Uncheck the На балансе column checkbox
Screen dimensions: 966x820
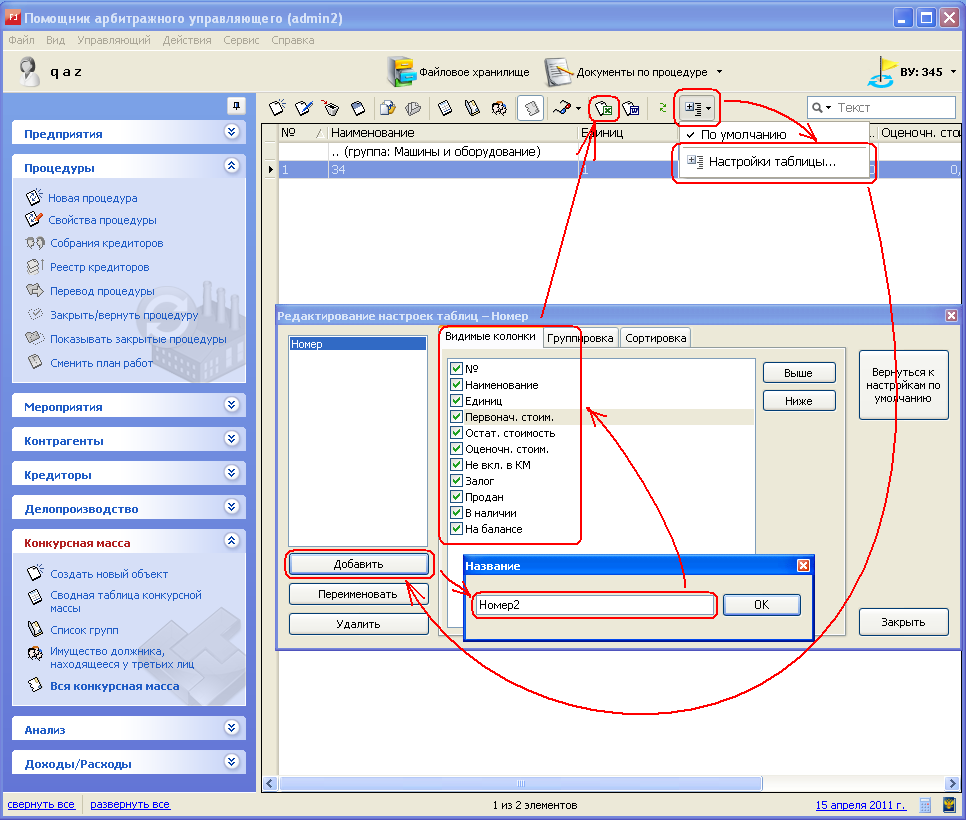click(x=457, y=529)
